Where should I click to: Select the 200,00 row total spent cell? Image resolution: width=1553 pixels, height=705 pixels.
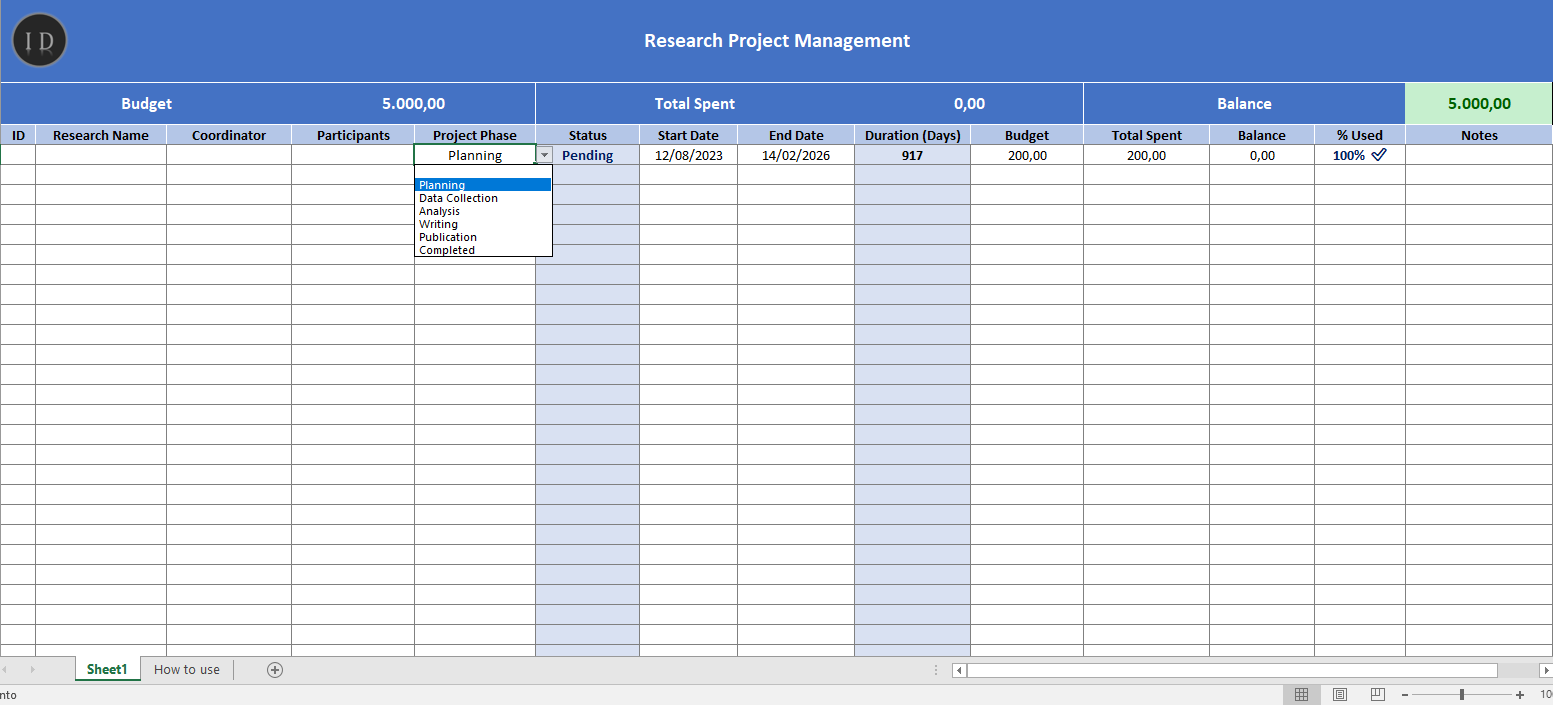click(x=1147, y=155)
